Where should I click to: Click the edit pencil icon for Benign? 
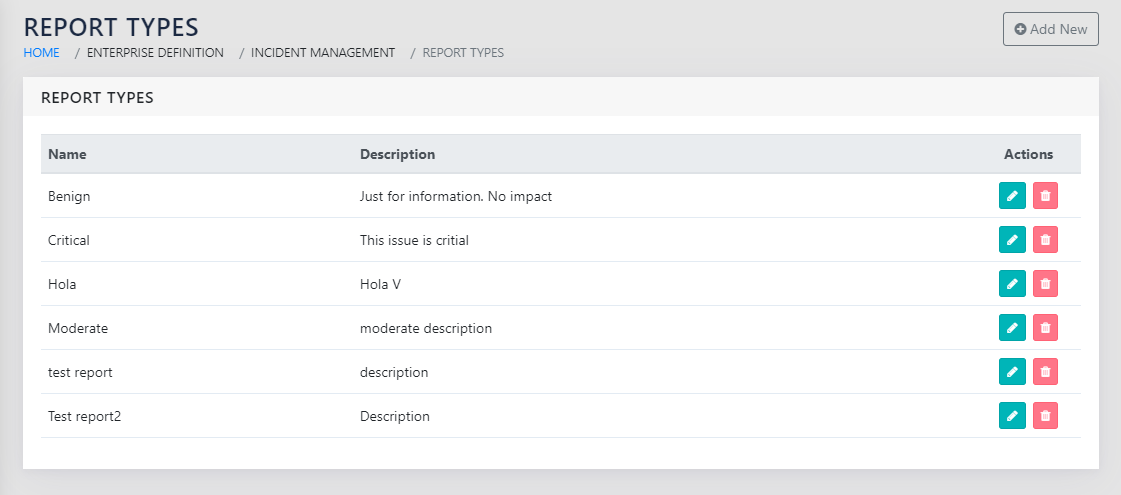click(x=1012, y=196)
